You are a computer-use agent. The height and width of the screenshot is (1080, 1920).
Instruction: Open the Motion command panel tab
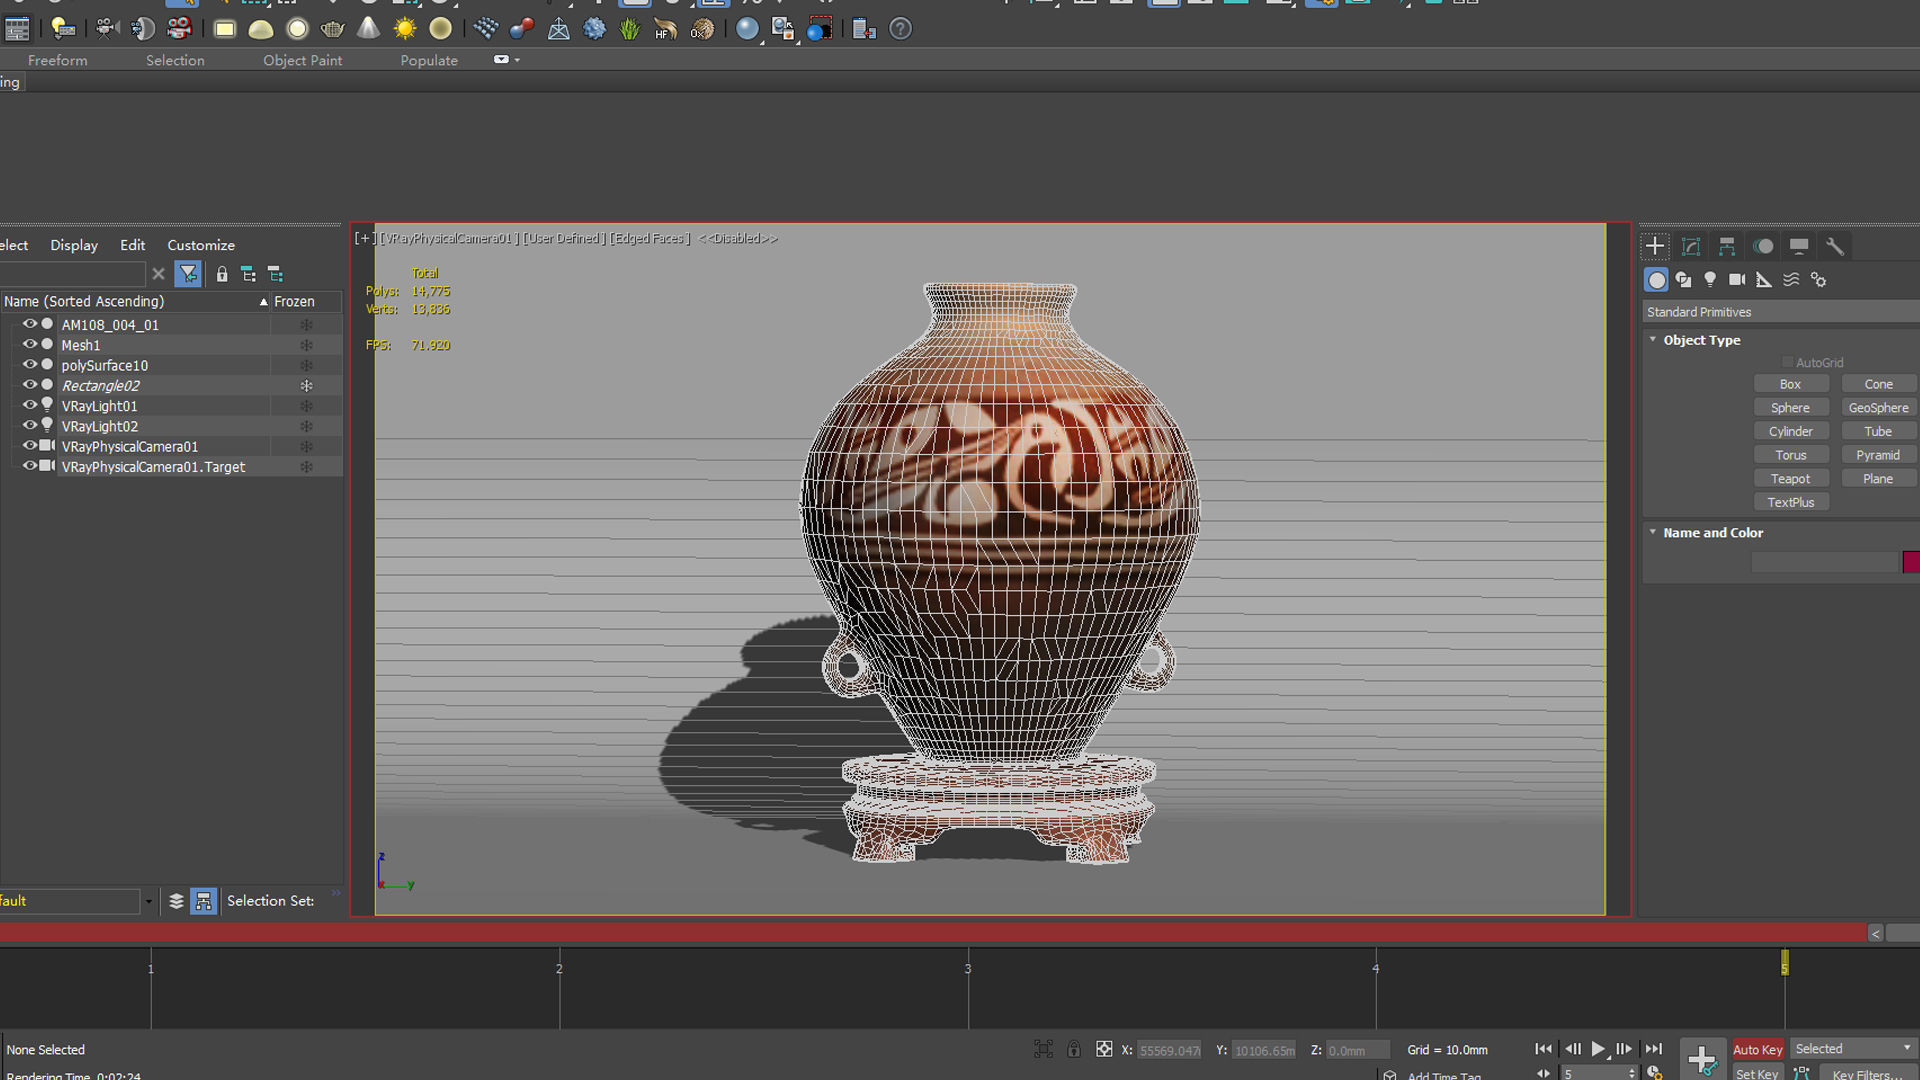(x=1763, y=246)
